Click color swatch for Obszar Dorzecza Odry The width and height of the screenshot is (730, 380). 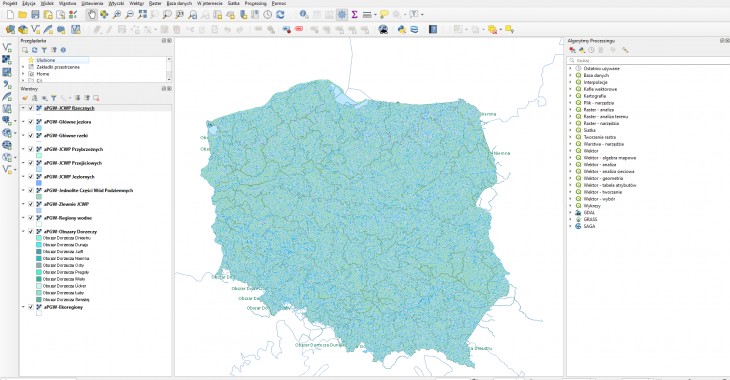click(x=39, y=265)
